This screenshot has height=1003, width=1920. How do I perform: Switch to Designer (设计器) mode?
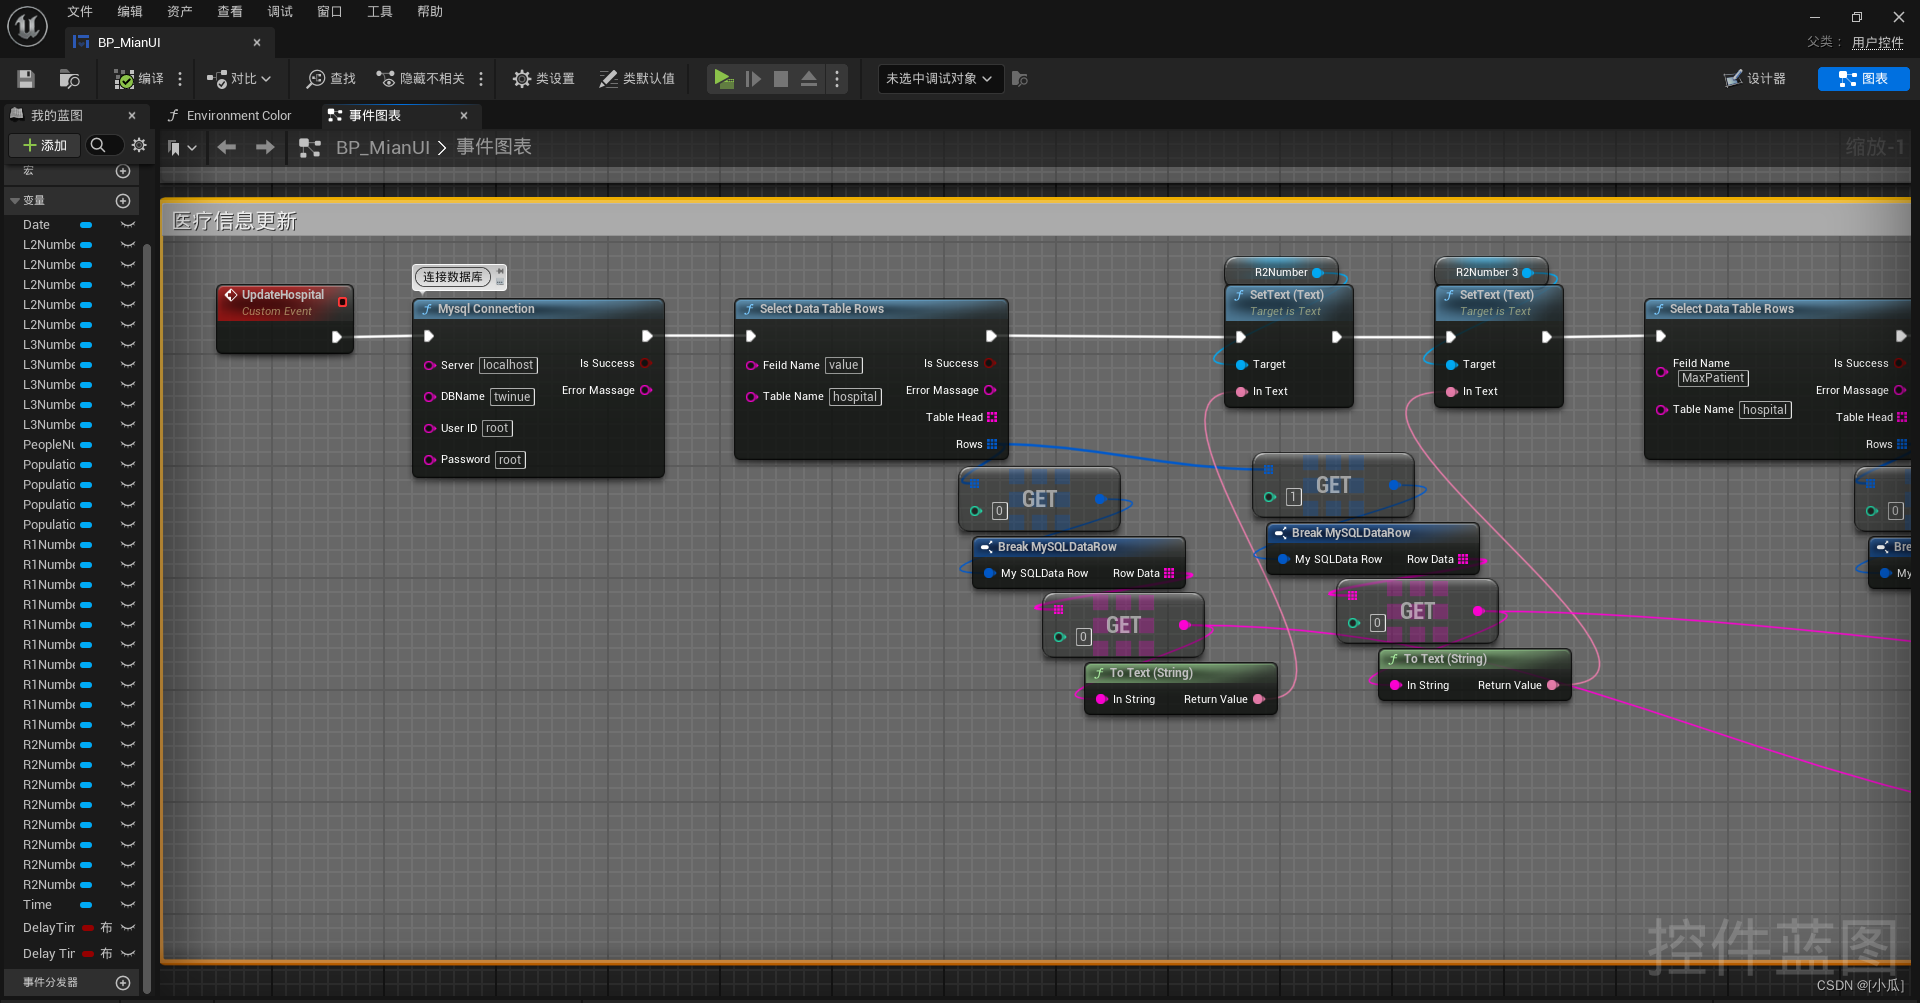pyautogui.click(x=1754, y=79)
